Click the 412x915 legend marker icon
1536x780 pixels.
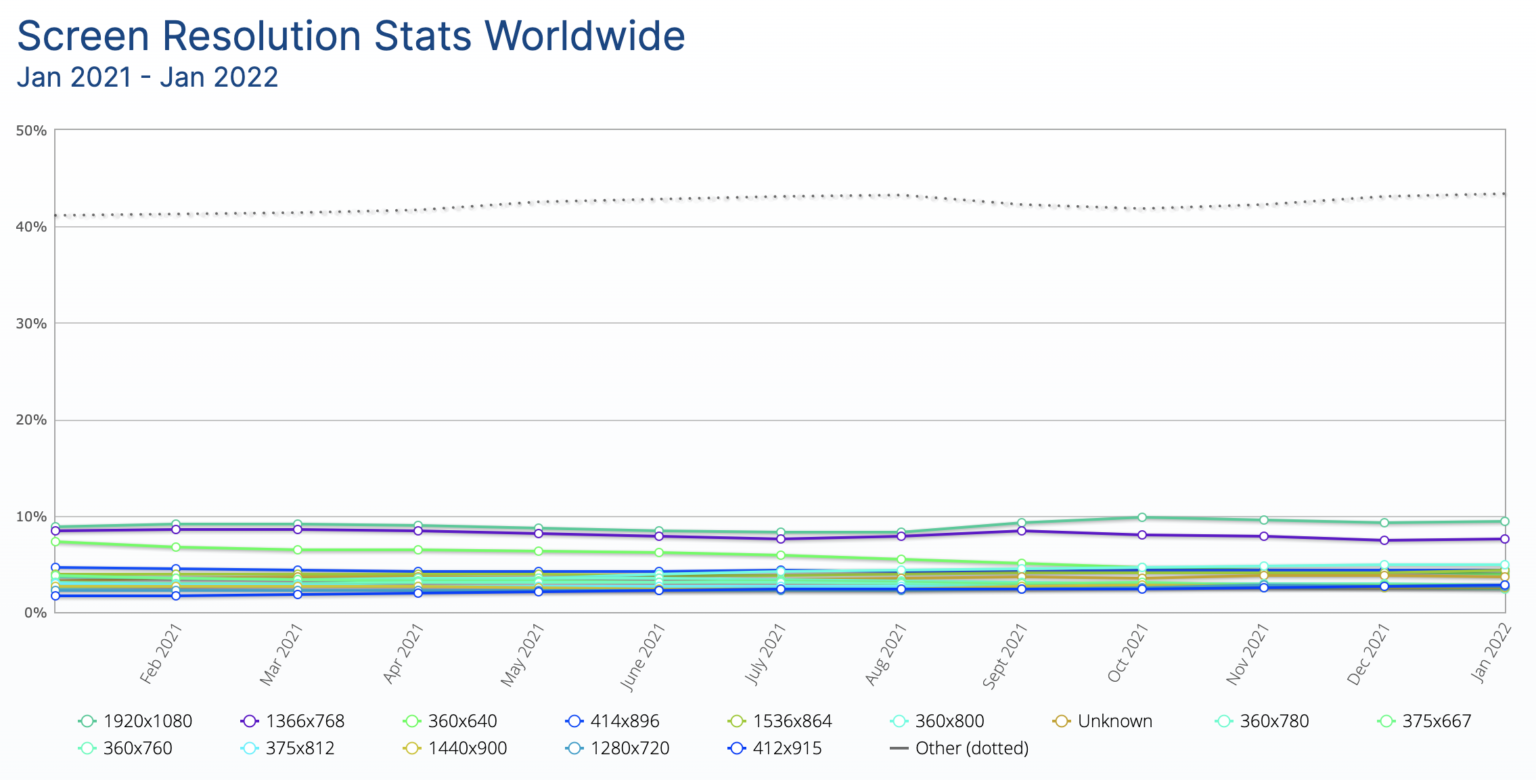point(737,748)
